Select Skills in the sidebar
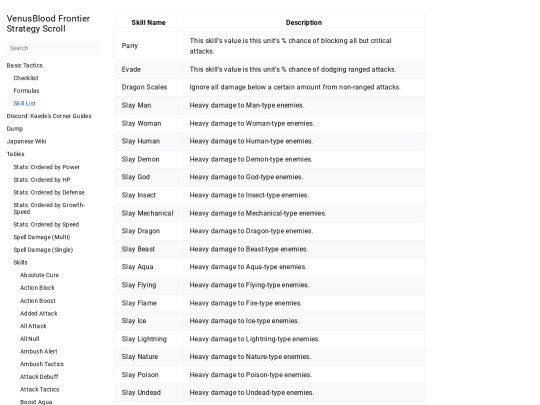 coord(20,262)
